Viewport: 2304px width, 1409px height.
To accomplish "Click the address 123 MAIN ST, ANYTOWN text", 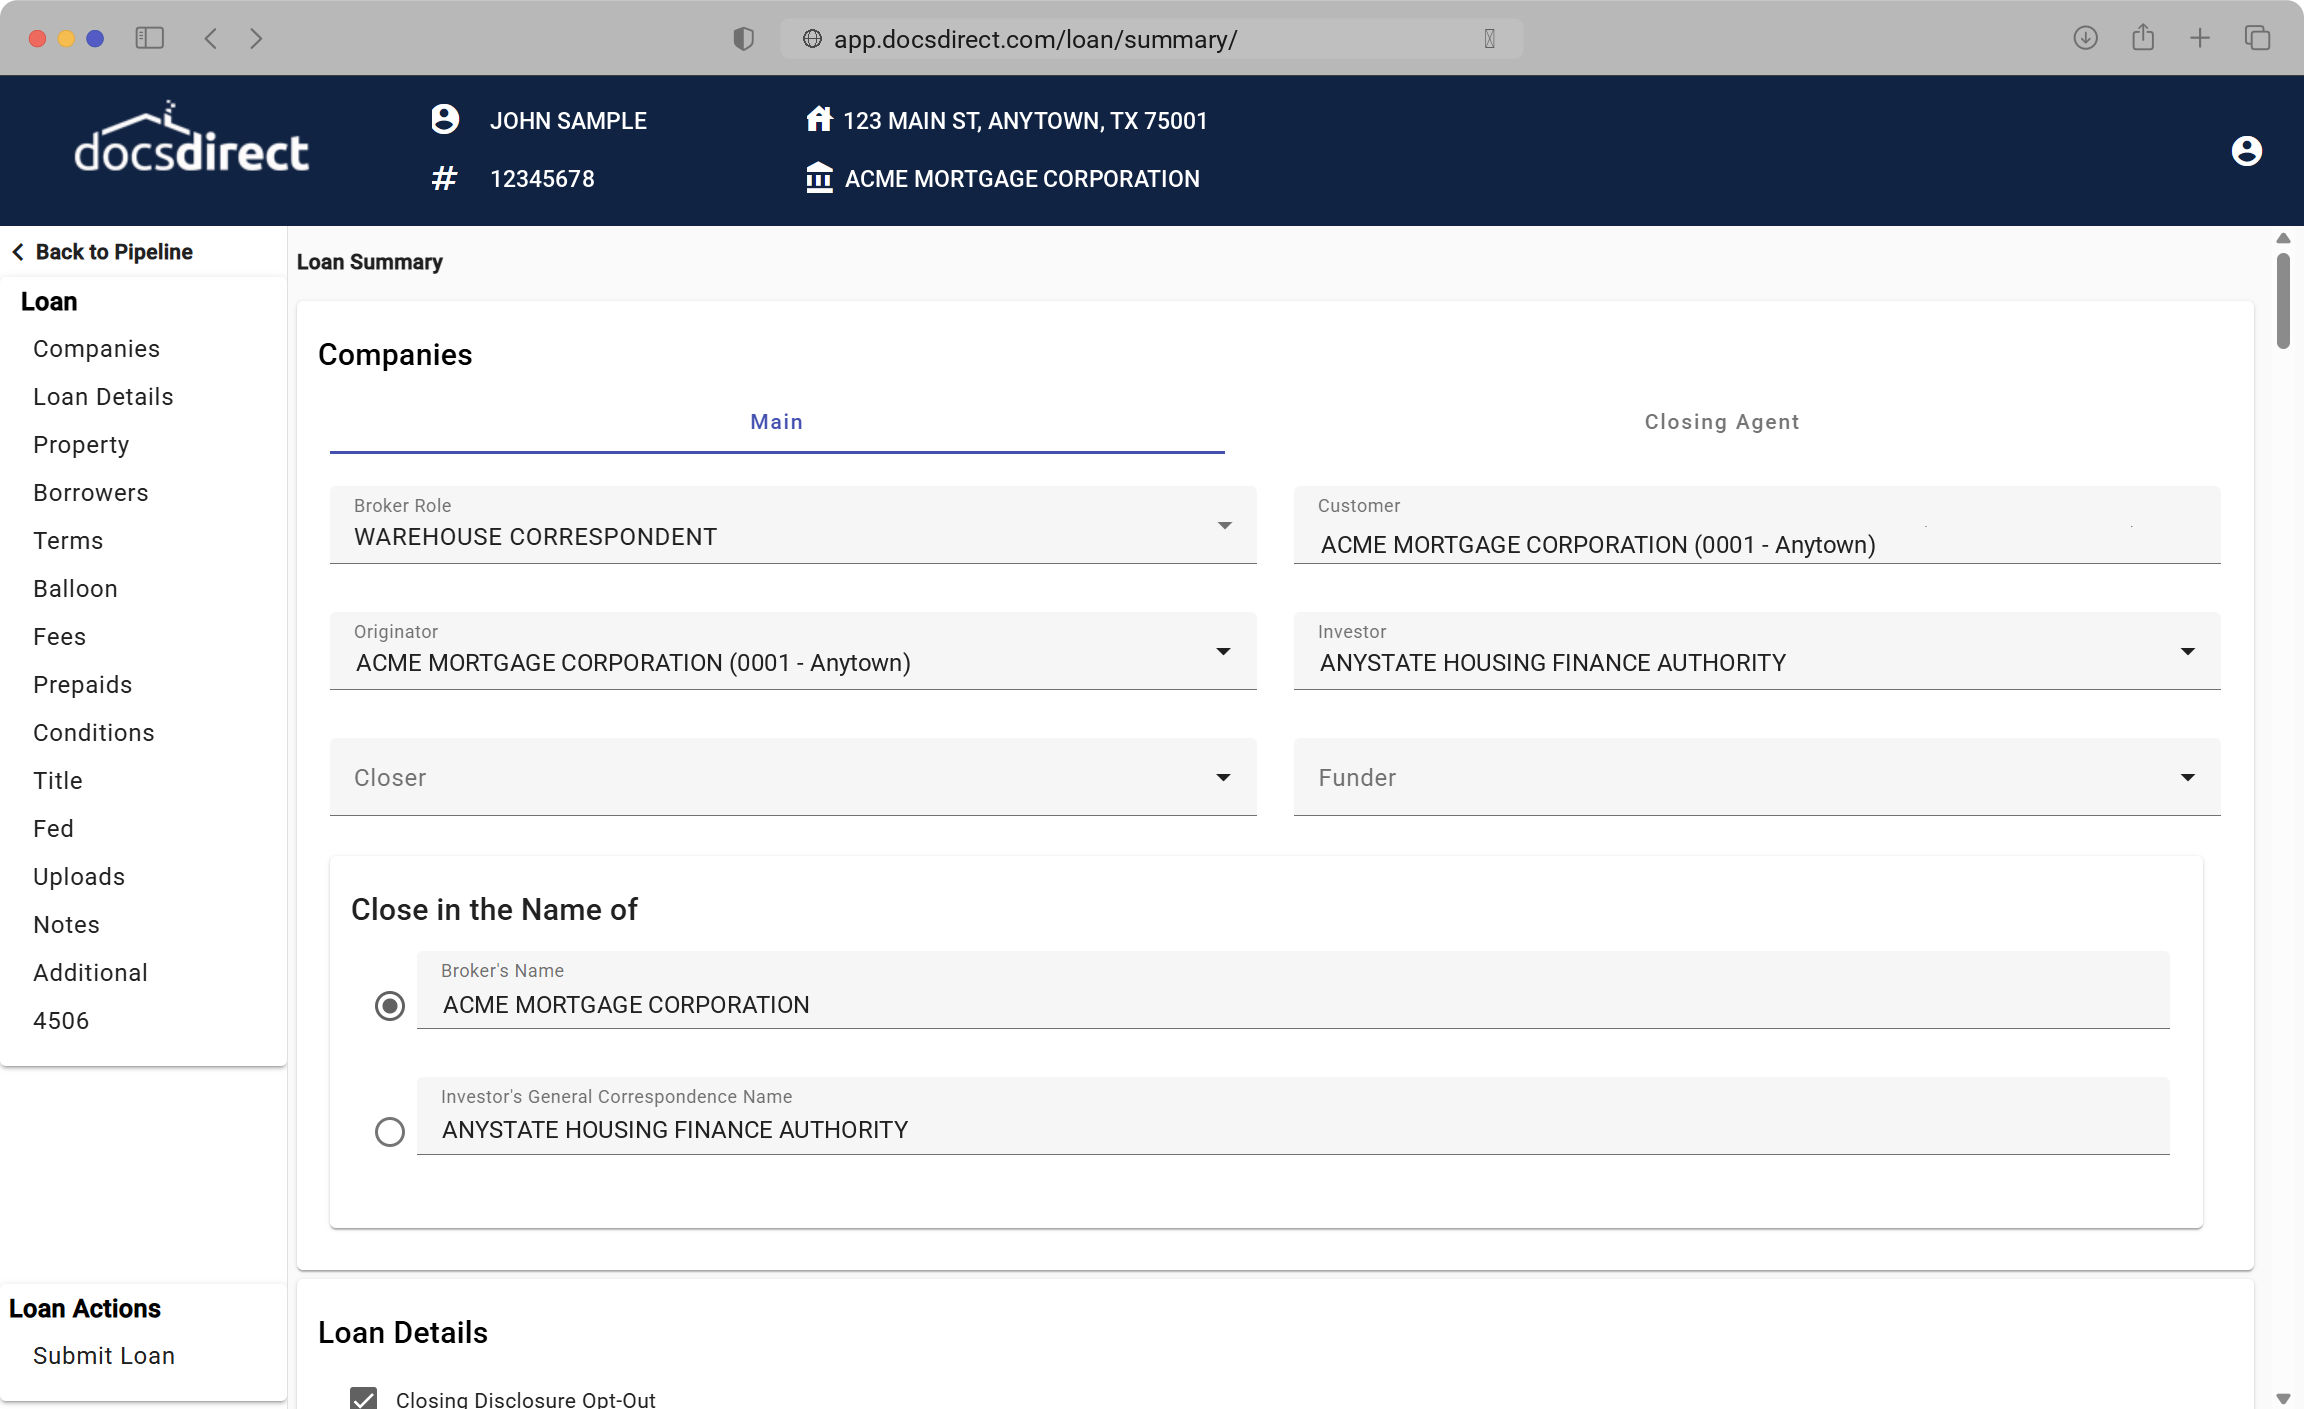I will click(1025, 121).
